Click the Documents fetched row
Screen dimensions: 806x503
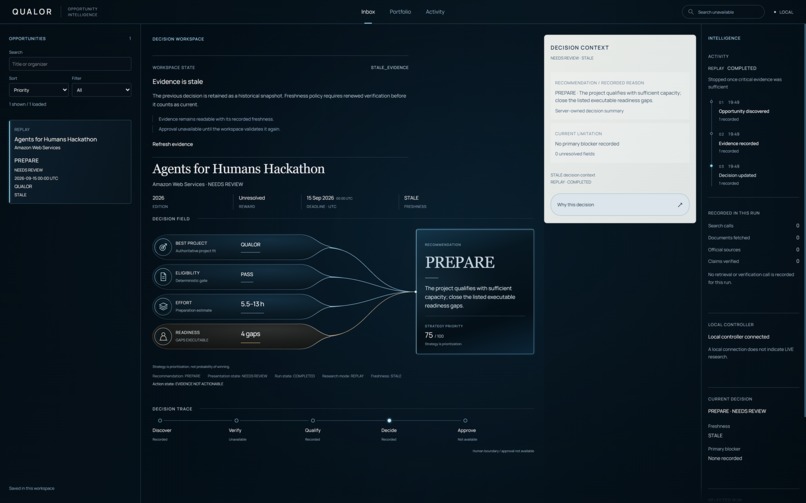tap(754, 237)
